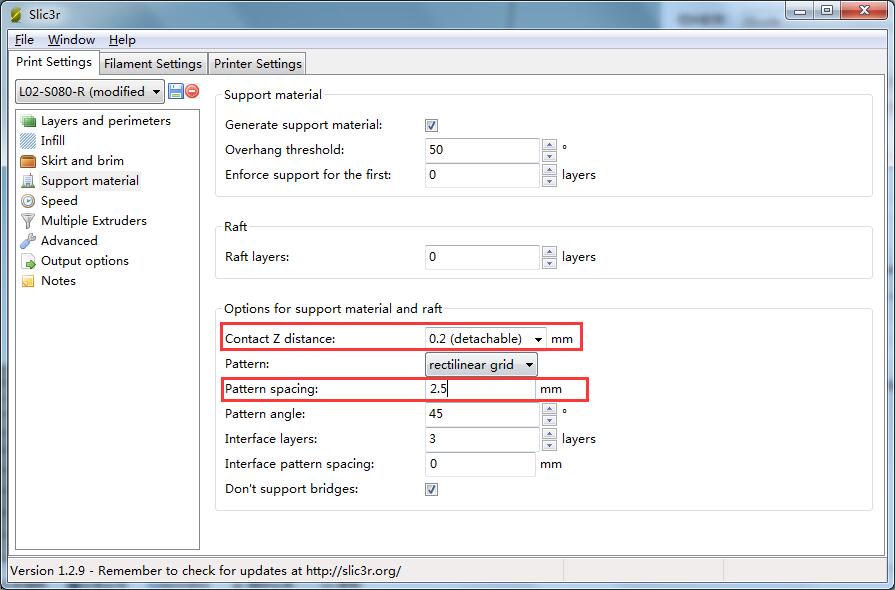Click the Skirt and brim icon
This screenshot has height=590, width=895.
[28, 161]
